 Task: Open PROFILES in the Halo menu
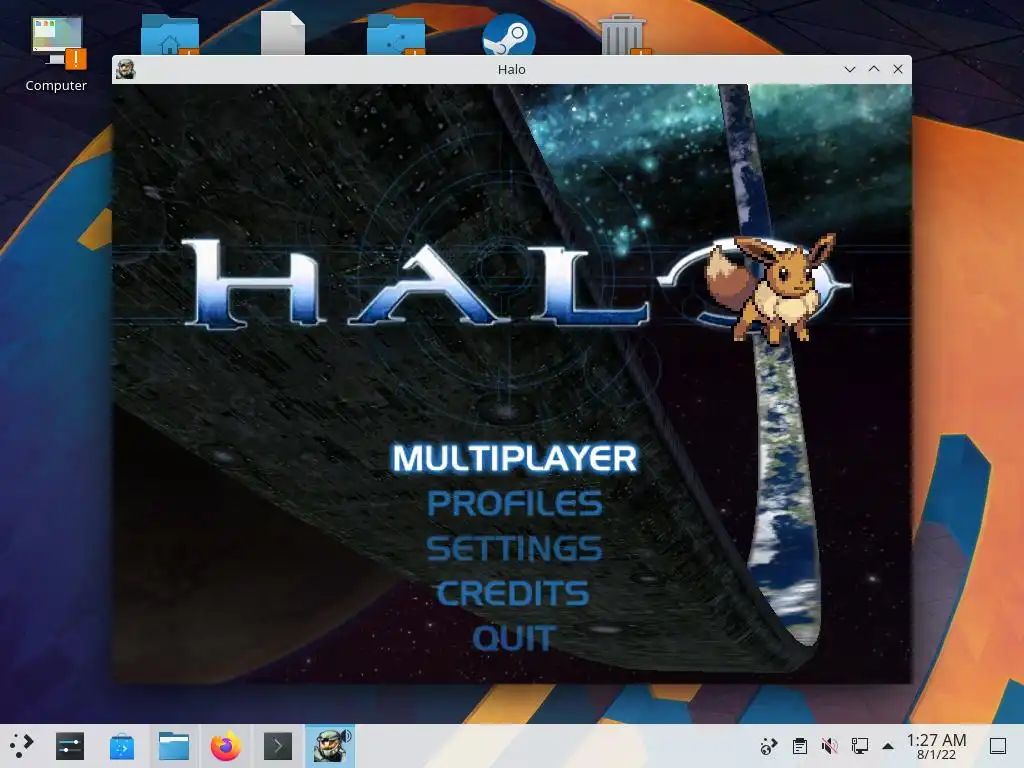tap(515, 504)
